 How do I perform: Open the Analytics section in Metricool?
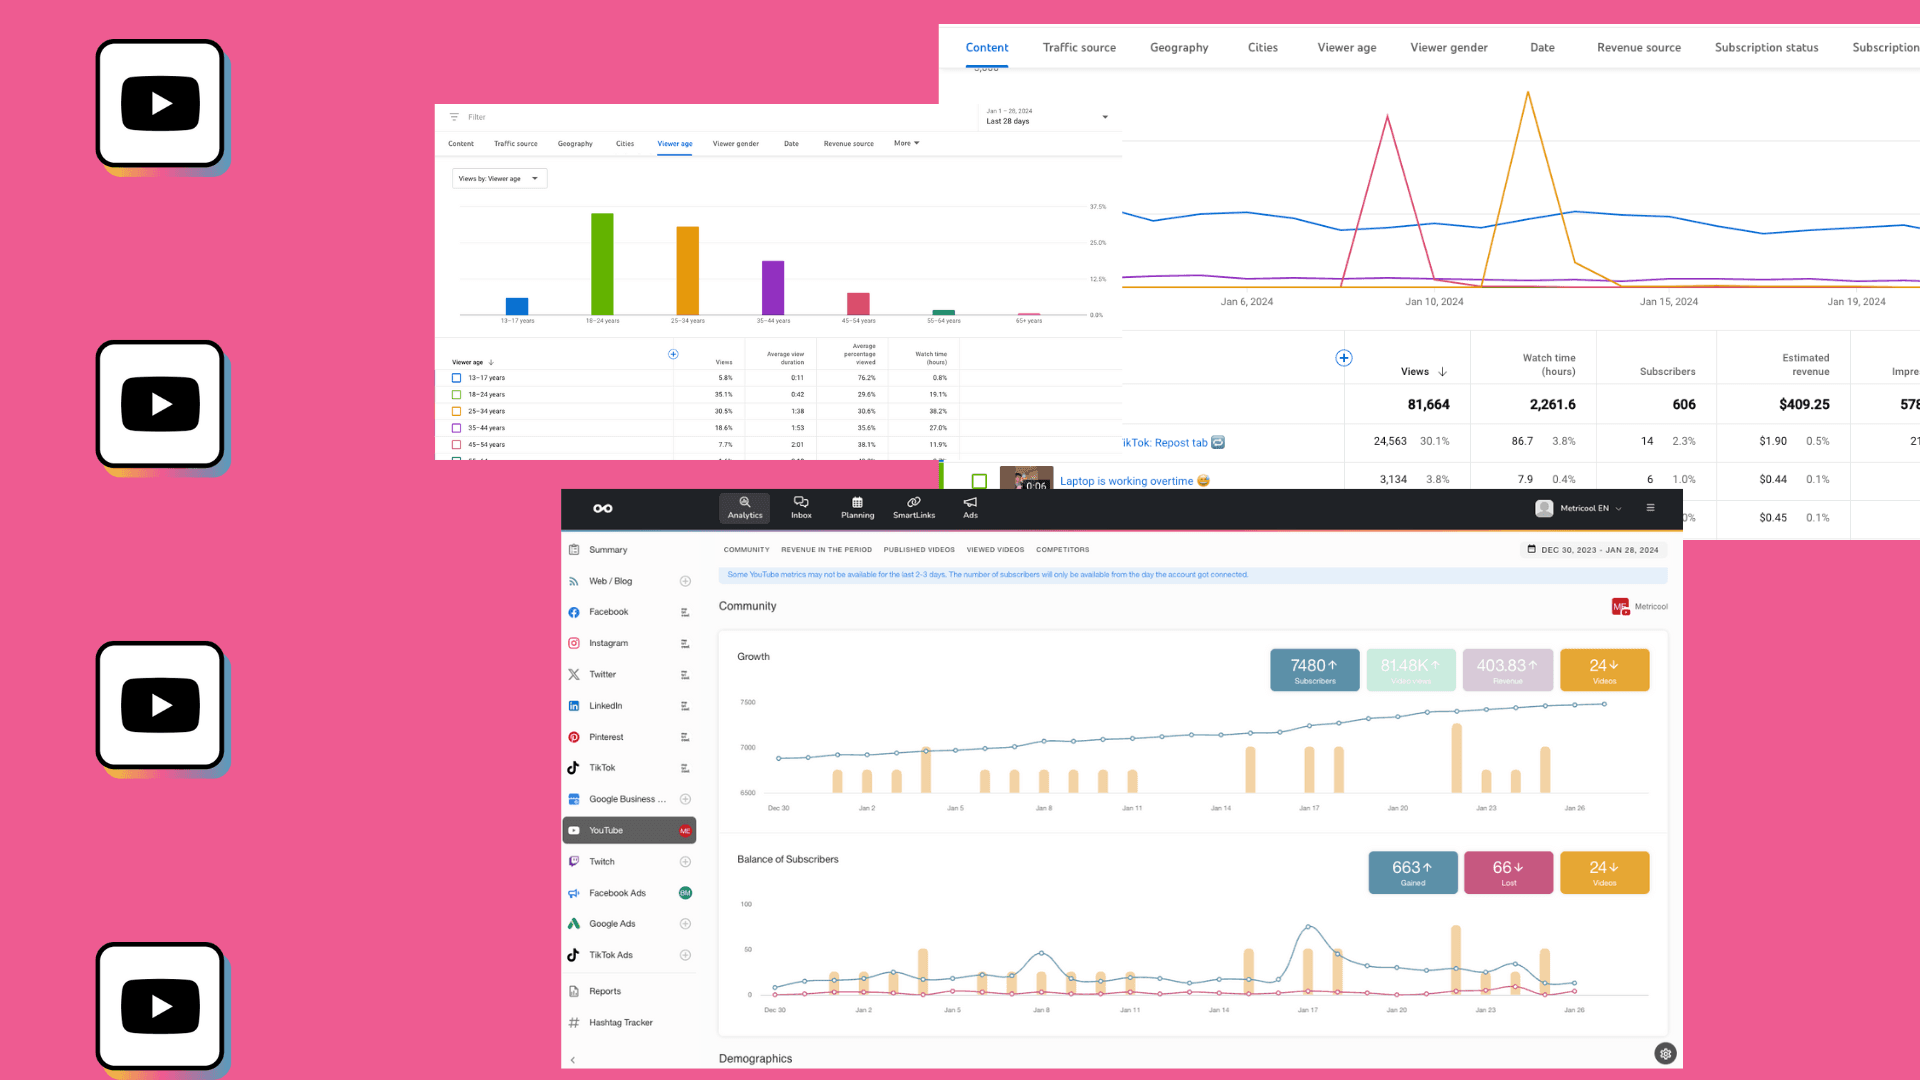(x=744, y=508)
